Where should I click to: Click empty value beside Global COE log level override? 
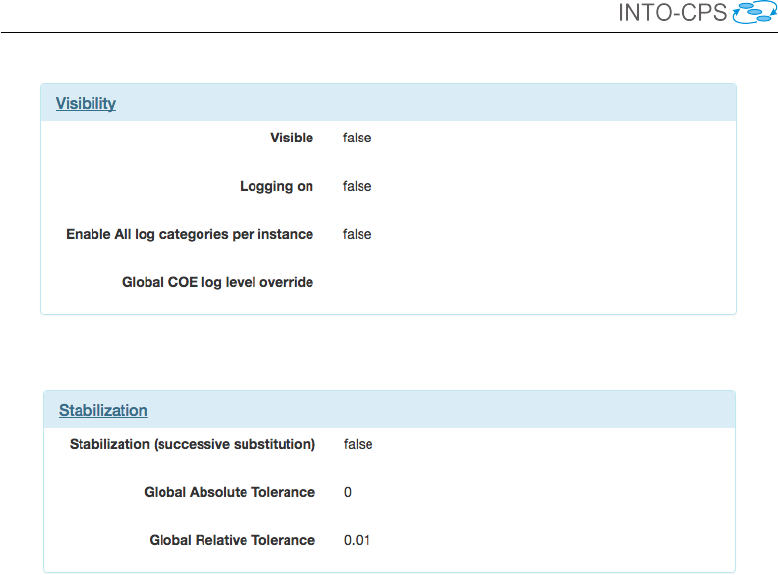point(400,282)
